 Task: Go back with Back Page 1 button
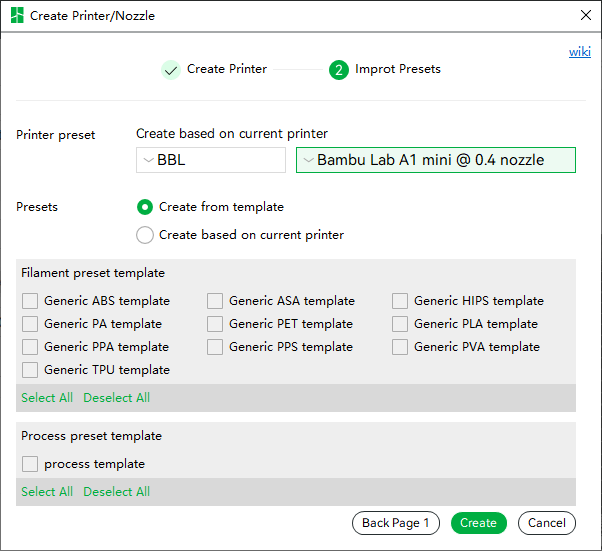[396, 523]
